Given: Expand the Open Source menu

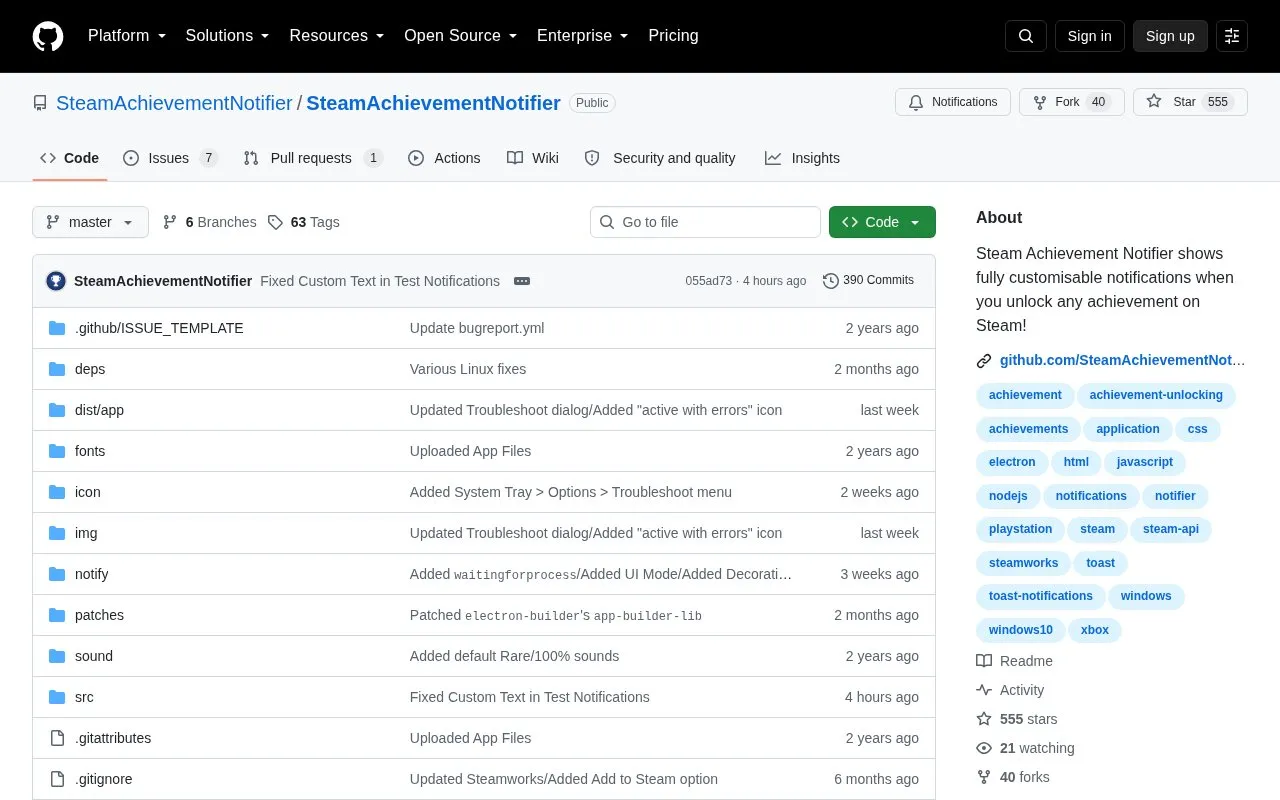Looking at the screenshot, I should (461, 36).
